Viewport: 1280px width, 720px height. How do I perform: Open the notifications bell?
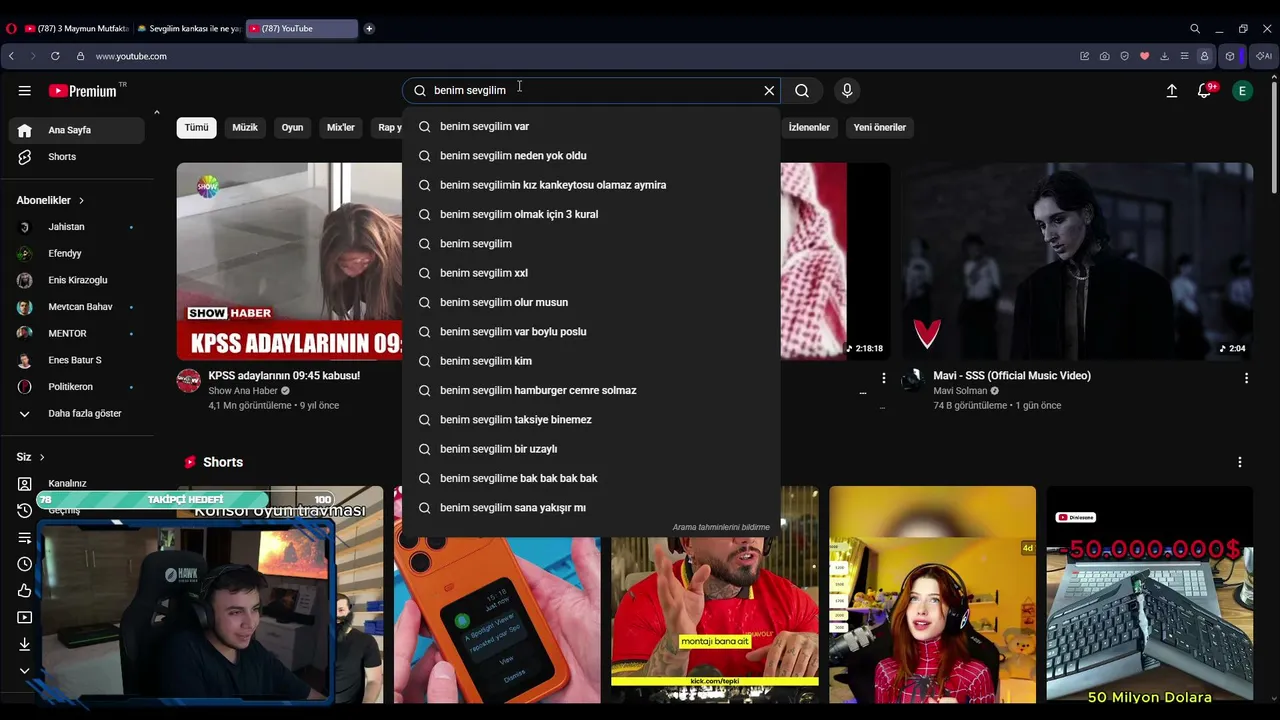click(1205, 91)
